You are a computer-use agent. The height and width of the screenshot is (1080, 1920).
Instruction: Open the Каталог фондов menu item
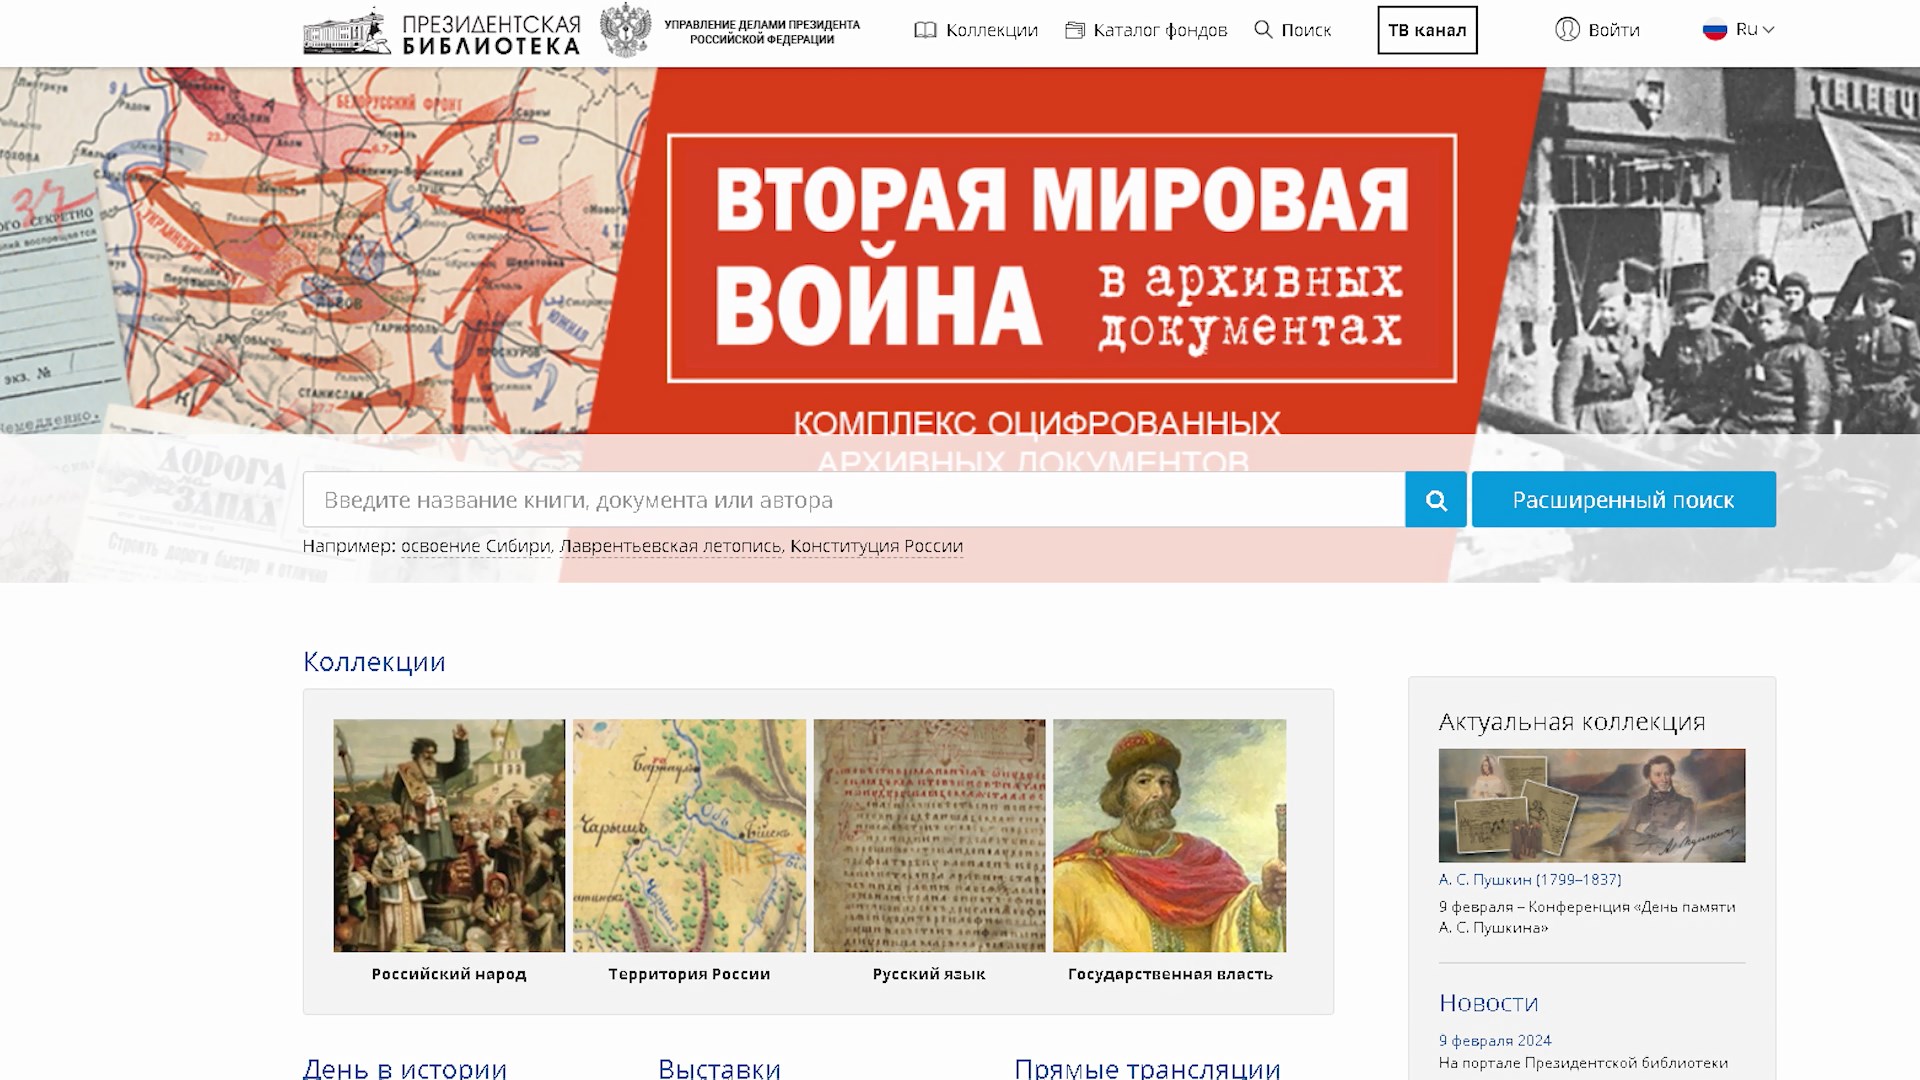coord(1160,30)
